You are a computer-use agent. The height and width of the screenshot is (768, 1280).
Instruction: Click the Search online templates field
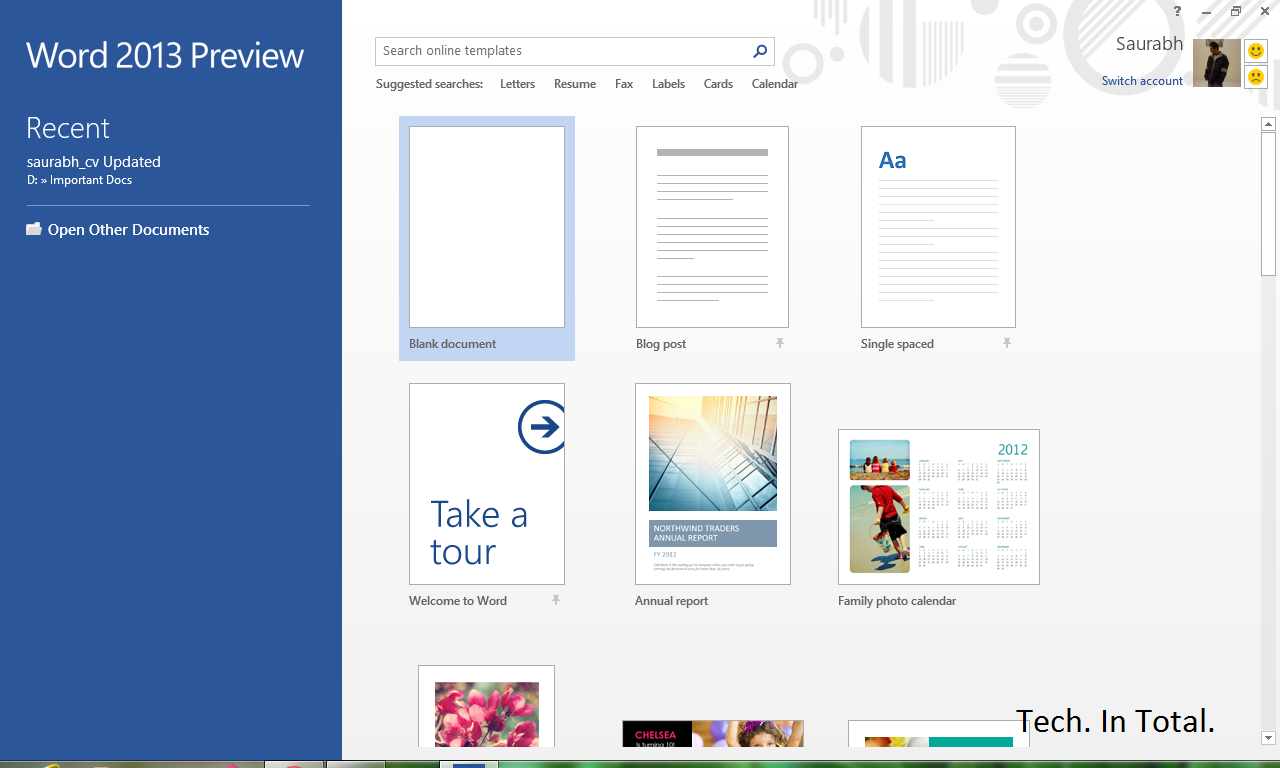point(560,50)
